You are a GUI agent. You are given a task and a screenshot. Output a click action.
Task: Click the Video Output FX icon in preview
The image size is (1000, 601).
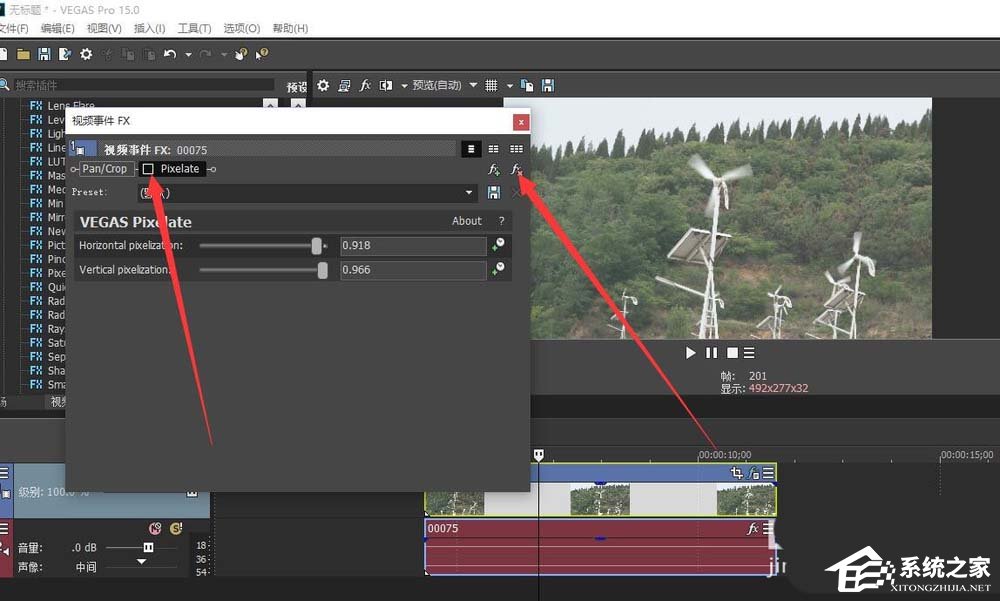365,86
